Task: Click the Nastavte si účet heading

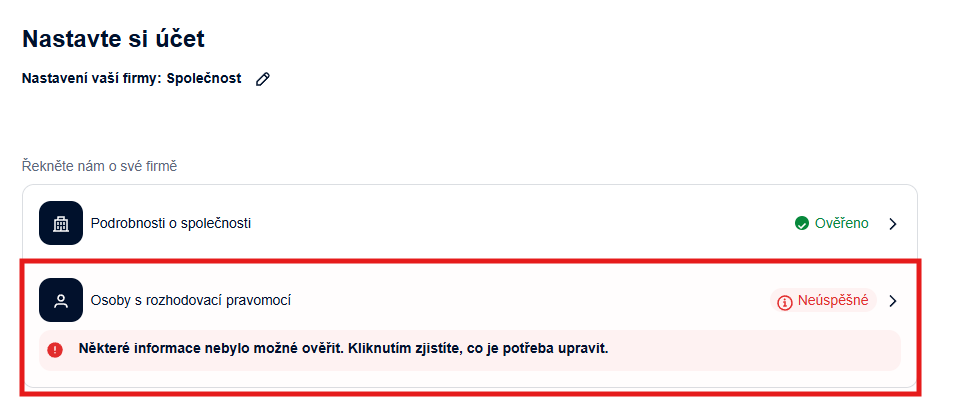Action: tap(113, 39)
